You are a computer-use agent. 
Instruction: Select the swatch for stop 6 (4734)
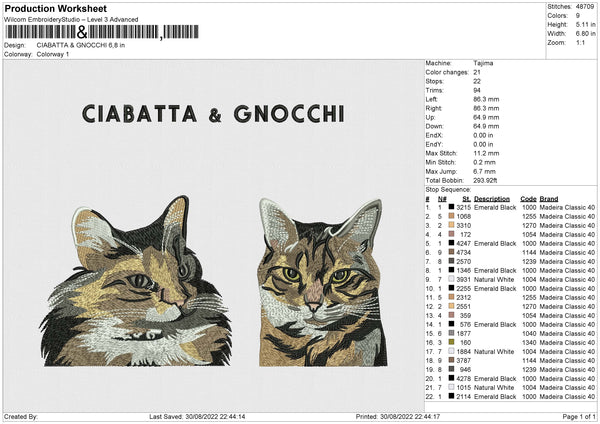click(x=452, y=252)
